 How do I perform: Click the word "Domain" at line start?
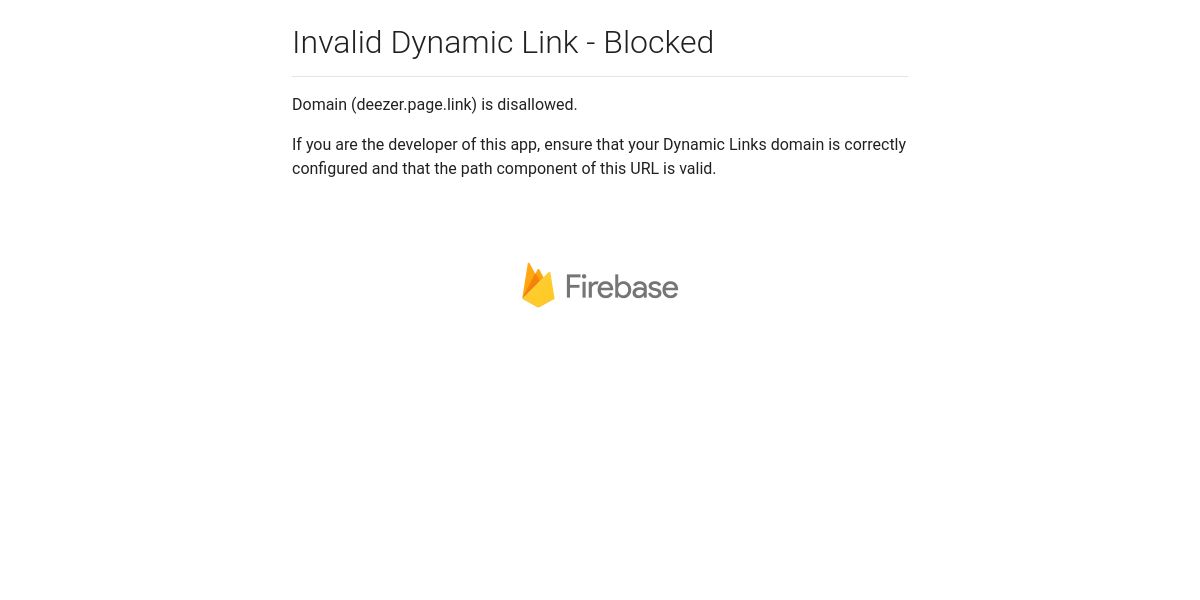coord(319,105)
